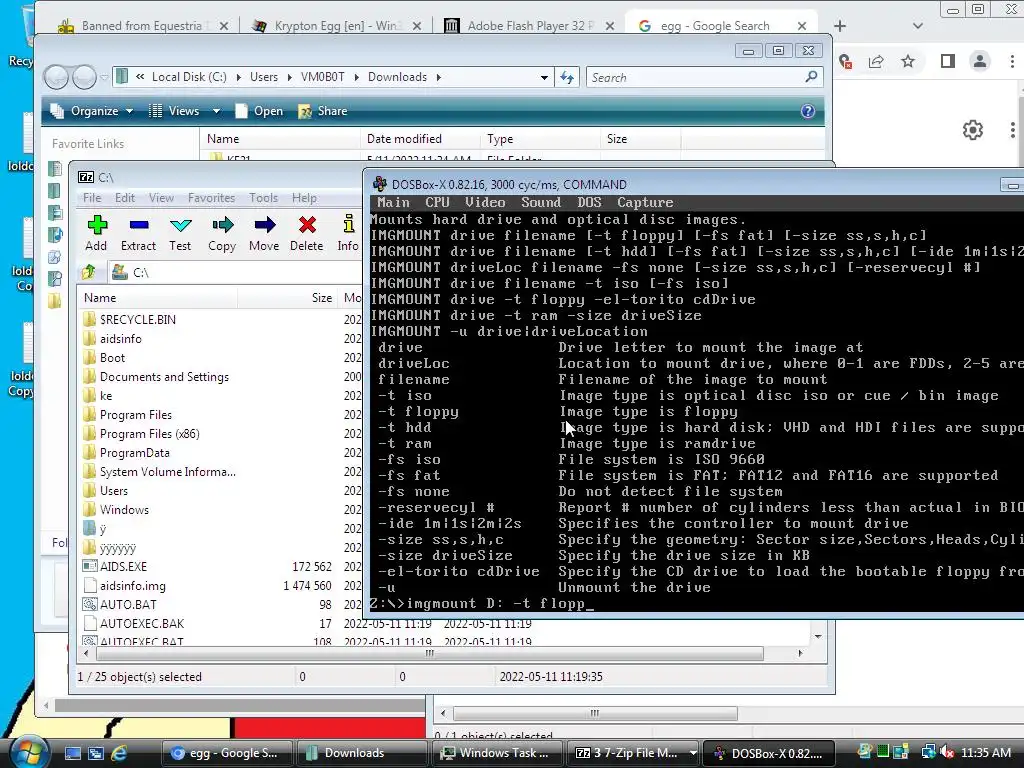Select the AUTO.BAT file

click(120, 605)
